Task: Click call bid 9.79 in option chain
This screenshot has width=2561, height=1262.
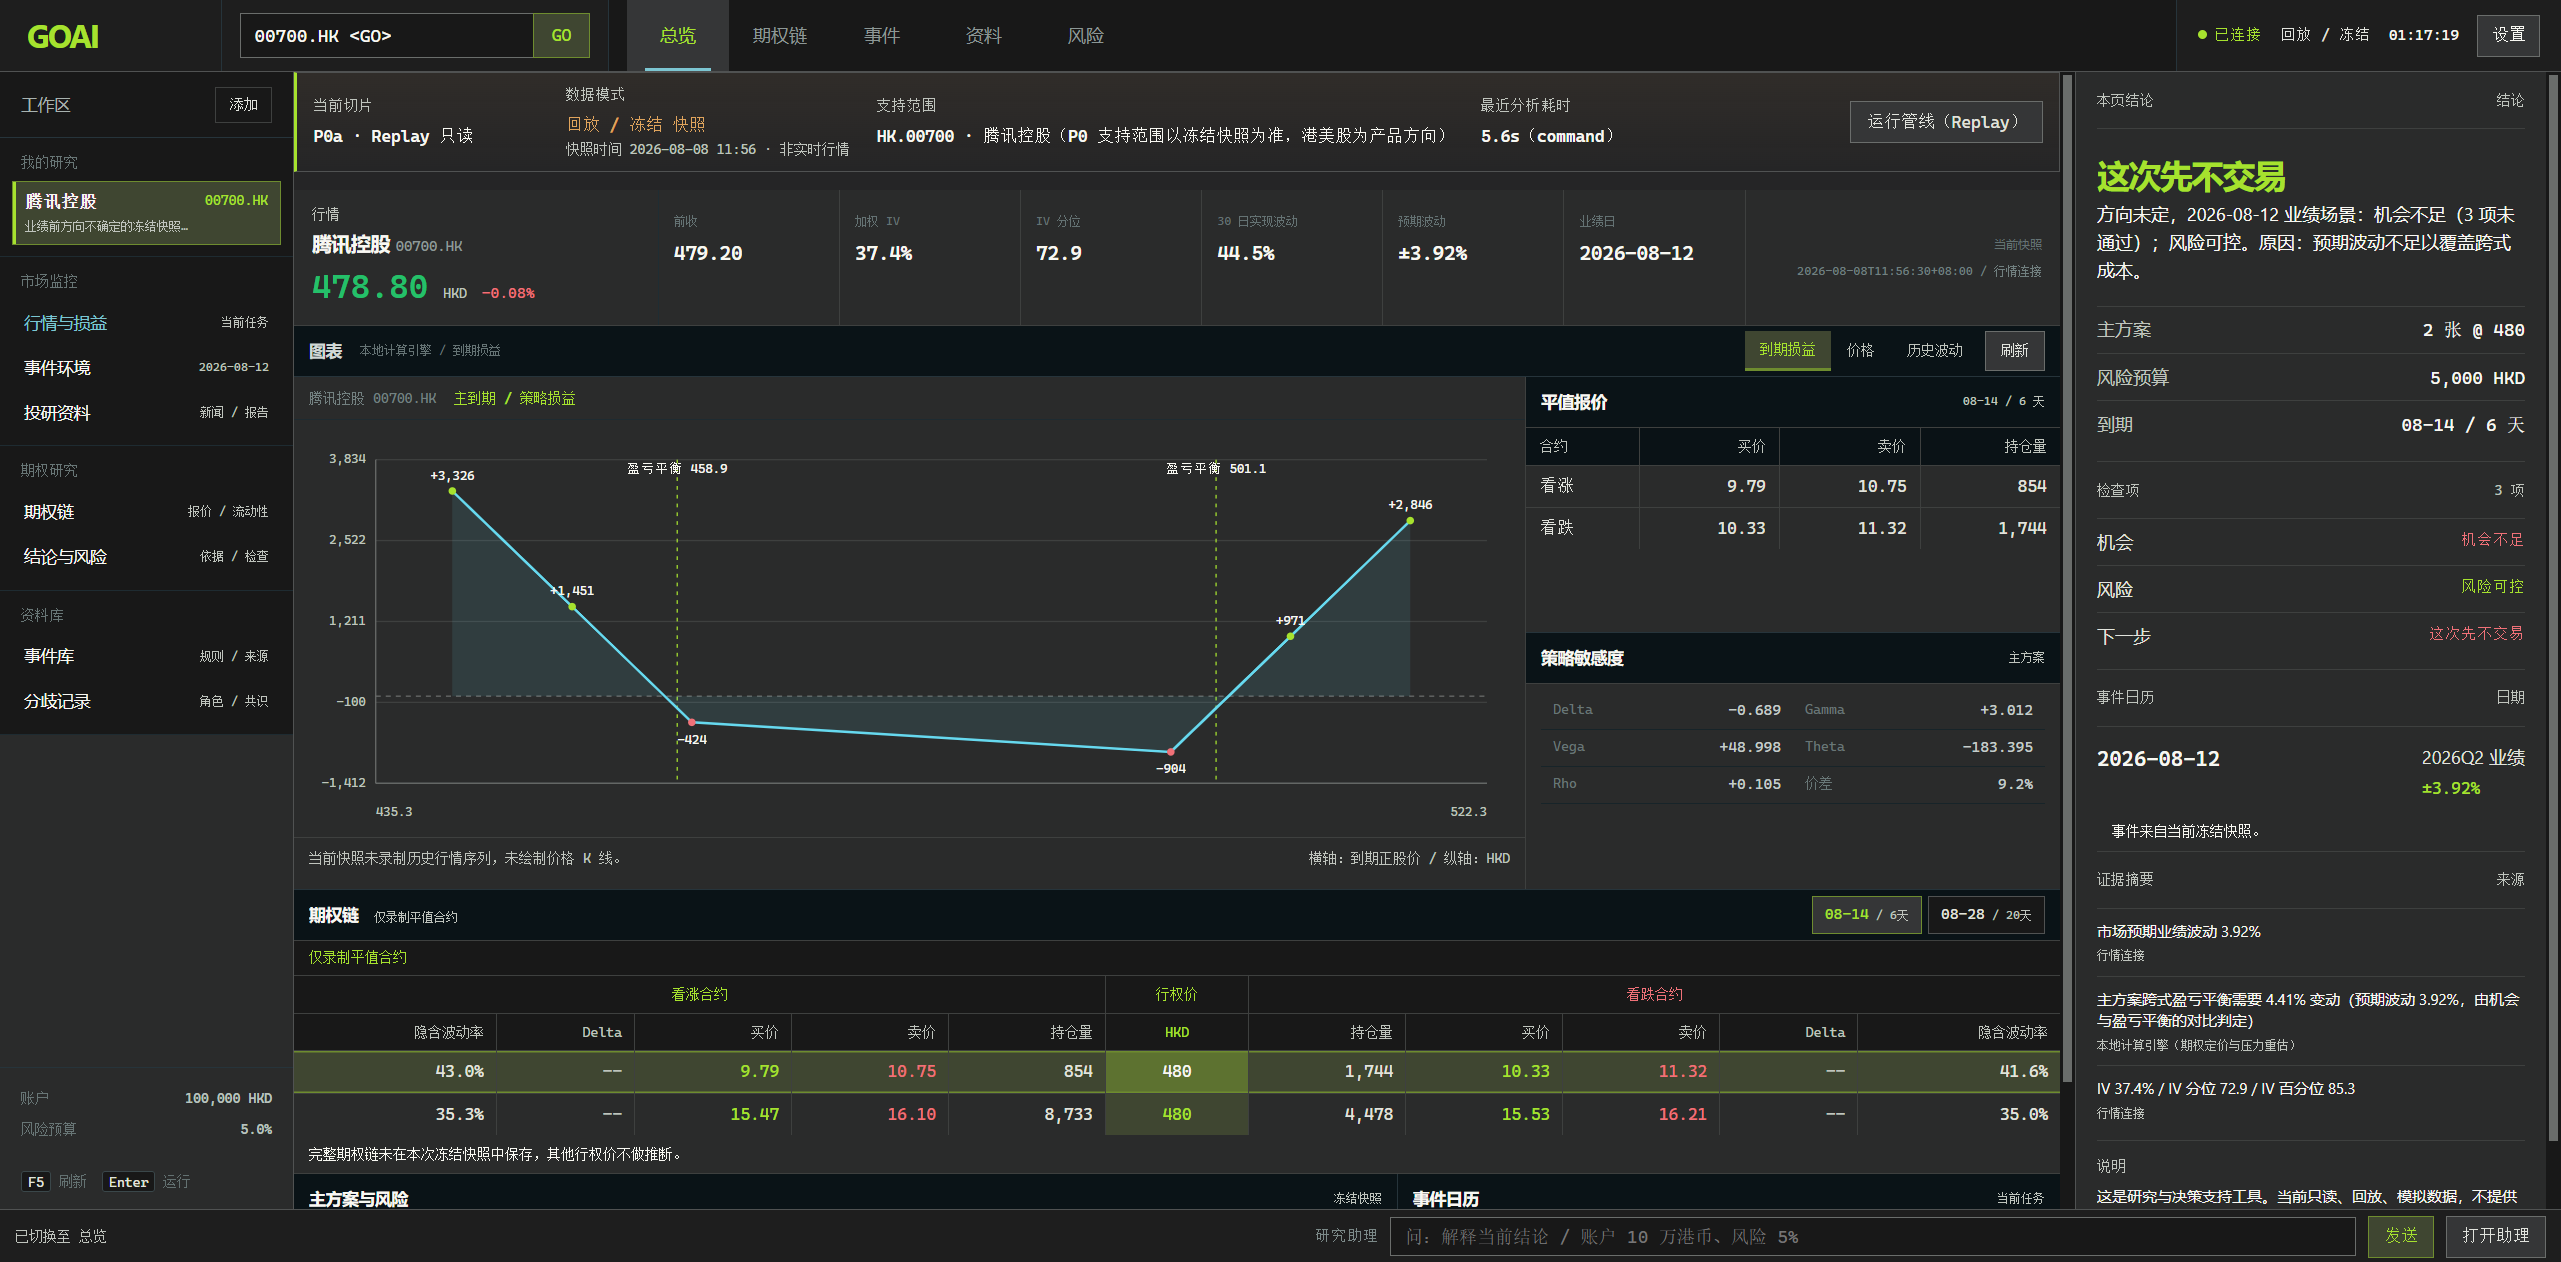Action: pos(759,1071)
